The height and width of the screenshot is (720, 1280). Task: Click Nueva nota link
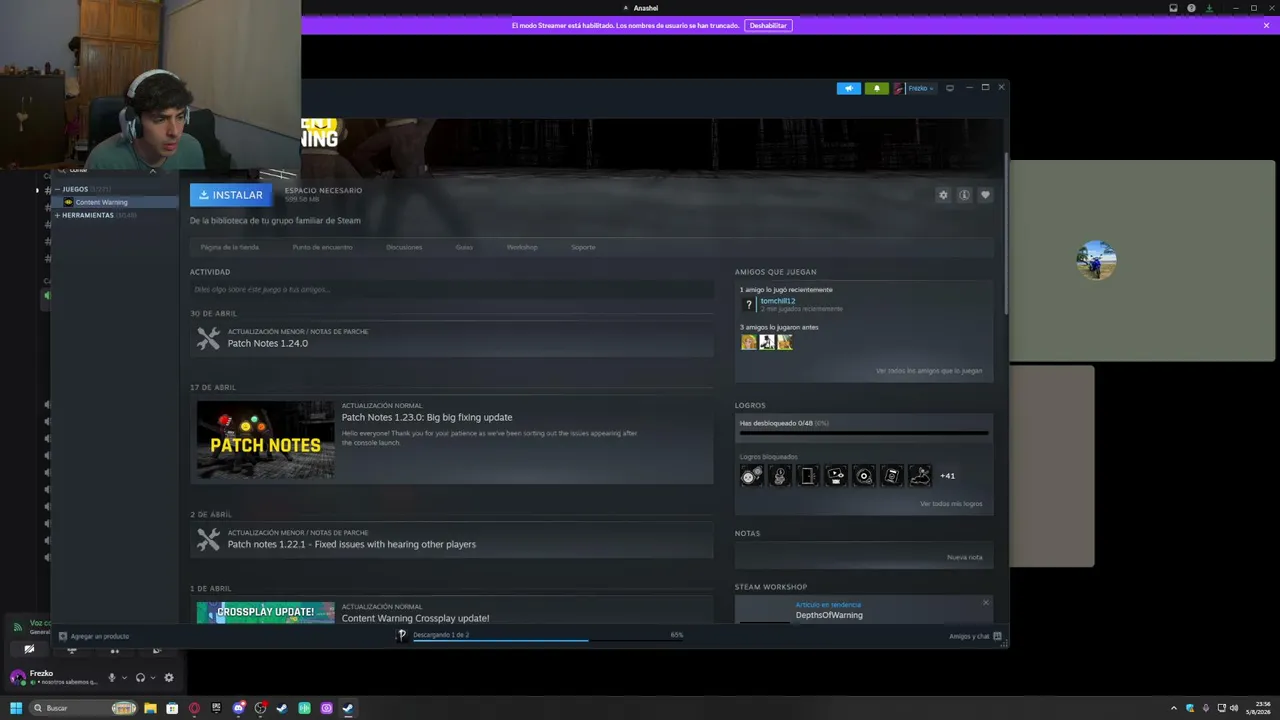(965, 557)
